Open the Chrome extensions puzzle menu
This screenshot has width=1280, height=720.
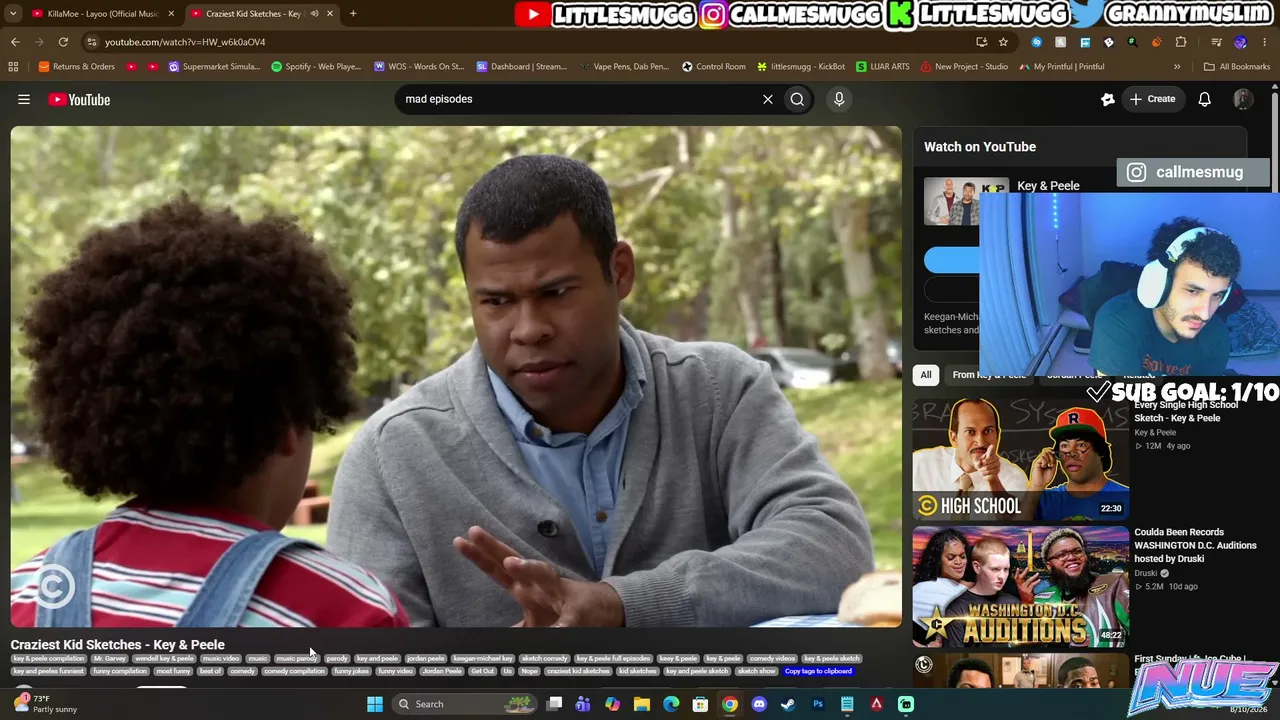pos(1181,42)
